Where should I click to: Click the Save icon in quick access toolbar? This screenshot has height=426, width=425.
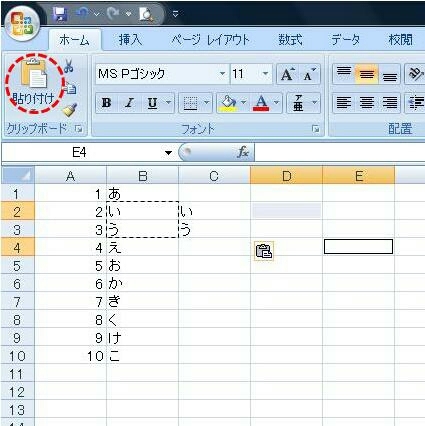[60, 14]
